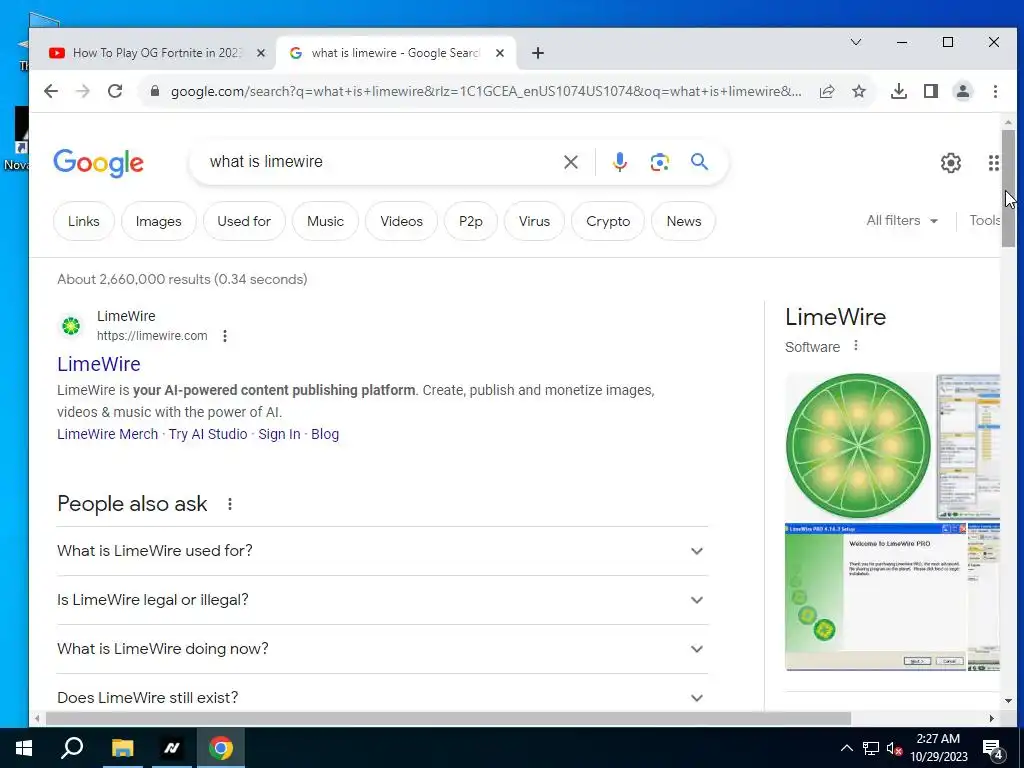The image size is (1024, 768).
Task: Select the Music filter chip
Action: click(325, 221)
